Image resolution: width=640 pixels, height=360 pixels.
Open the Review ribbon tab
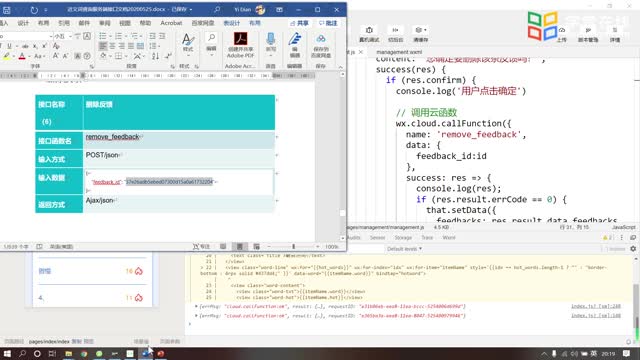(104, 23)
